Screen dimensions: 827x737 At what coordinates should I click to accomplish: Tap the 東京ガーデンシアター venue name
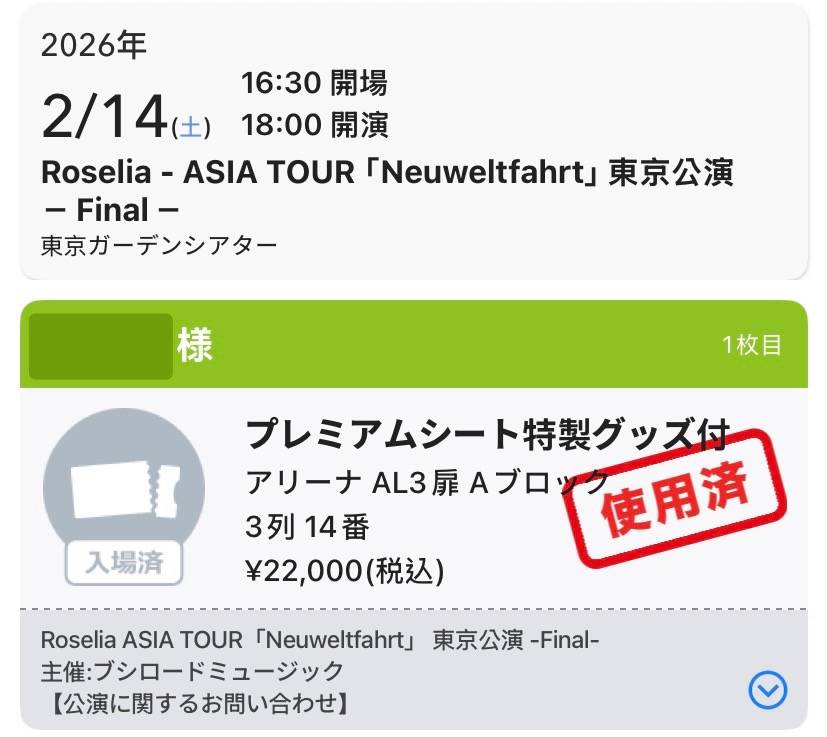point(159,245)
